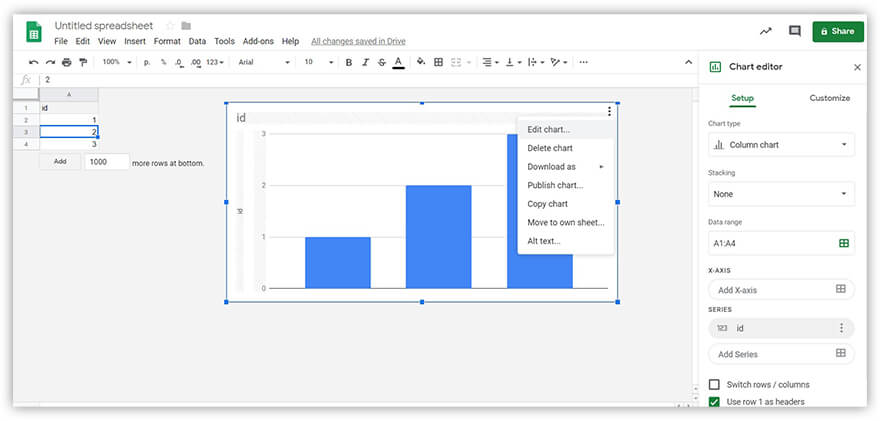Open the text wrapping dropdown
Image resolution: width=880 pixels, height=421 pixels.
(x=536, y=62)
